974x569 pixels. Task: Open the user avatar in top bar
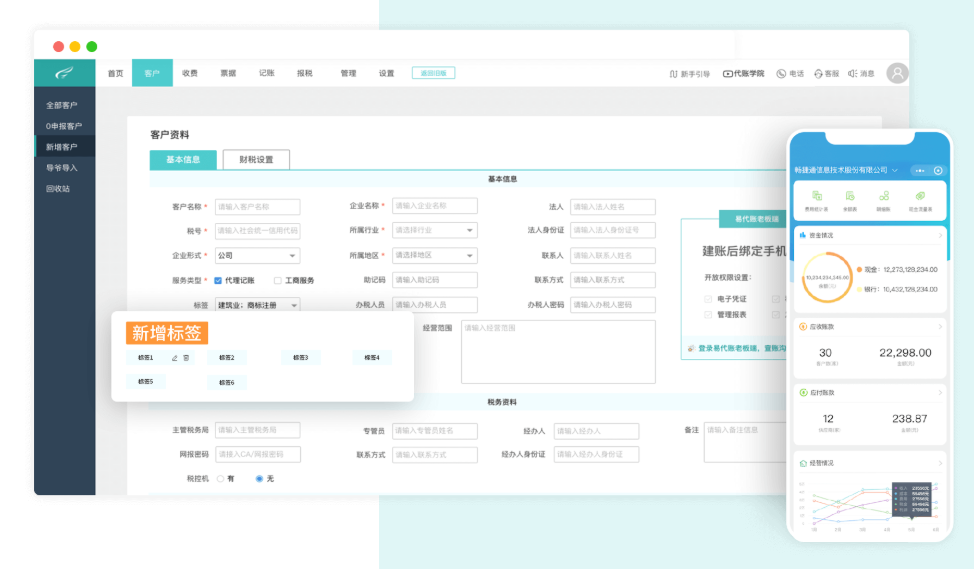tap(897, 73)
